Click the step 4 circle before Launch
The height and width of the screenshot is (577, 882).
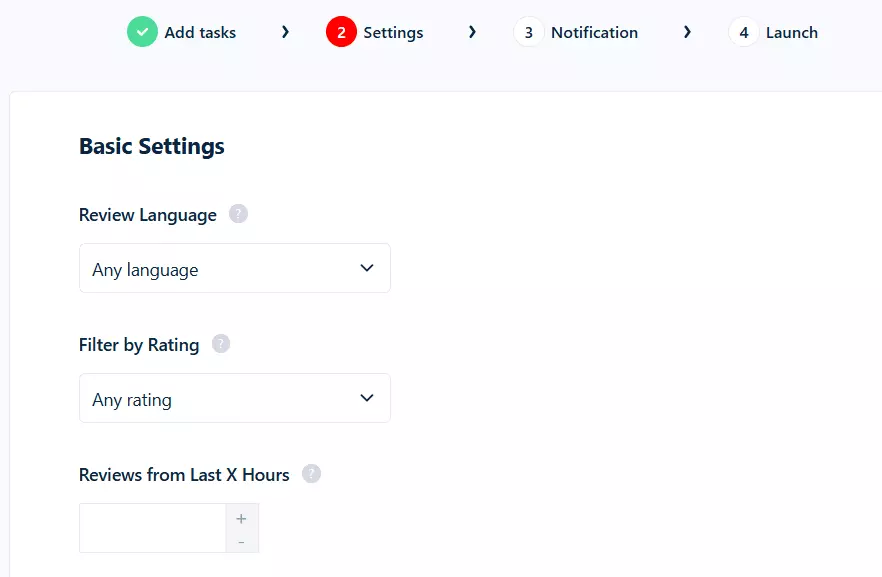tap(743, 32)
